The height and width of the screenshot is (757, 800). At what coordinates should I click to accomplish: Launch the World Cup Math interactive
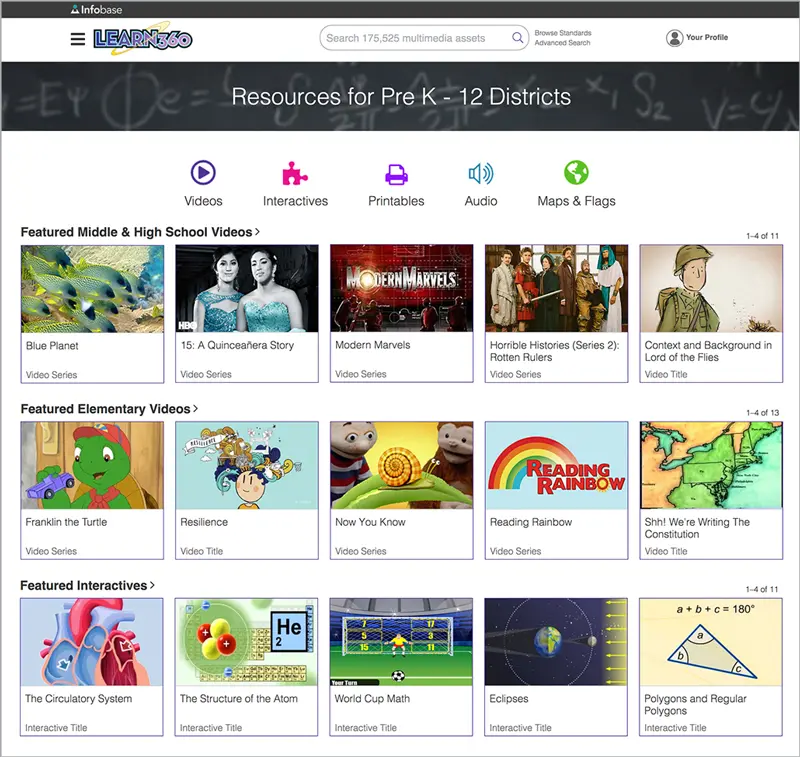pyautogui.click(x=401, y=642)
